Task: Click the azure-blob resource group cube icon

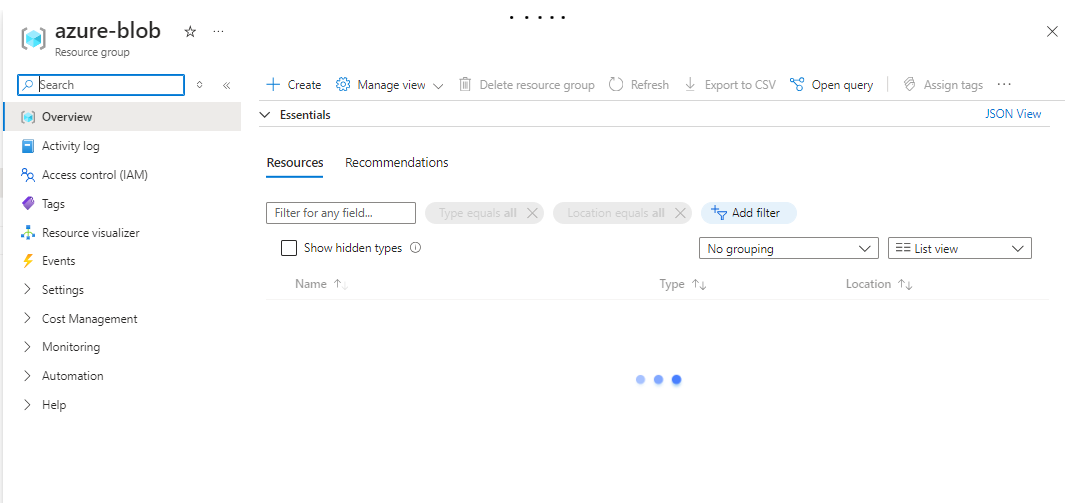Action: pyautogui.click(x=33, y=38)
